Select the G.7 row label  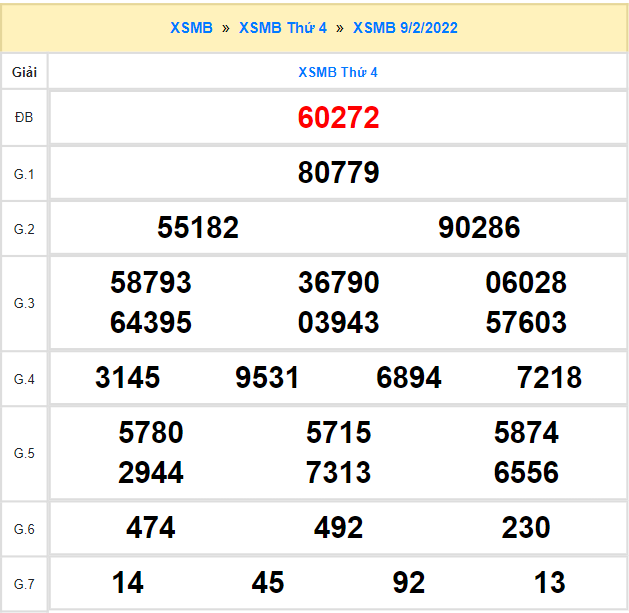(24, 583)
